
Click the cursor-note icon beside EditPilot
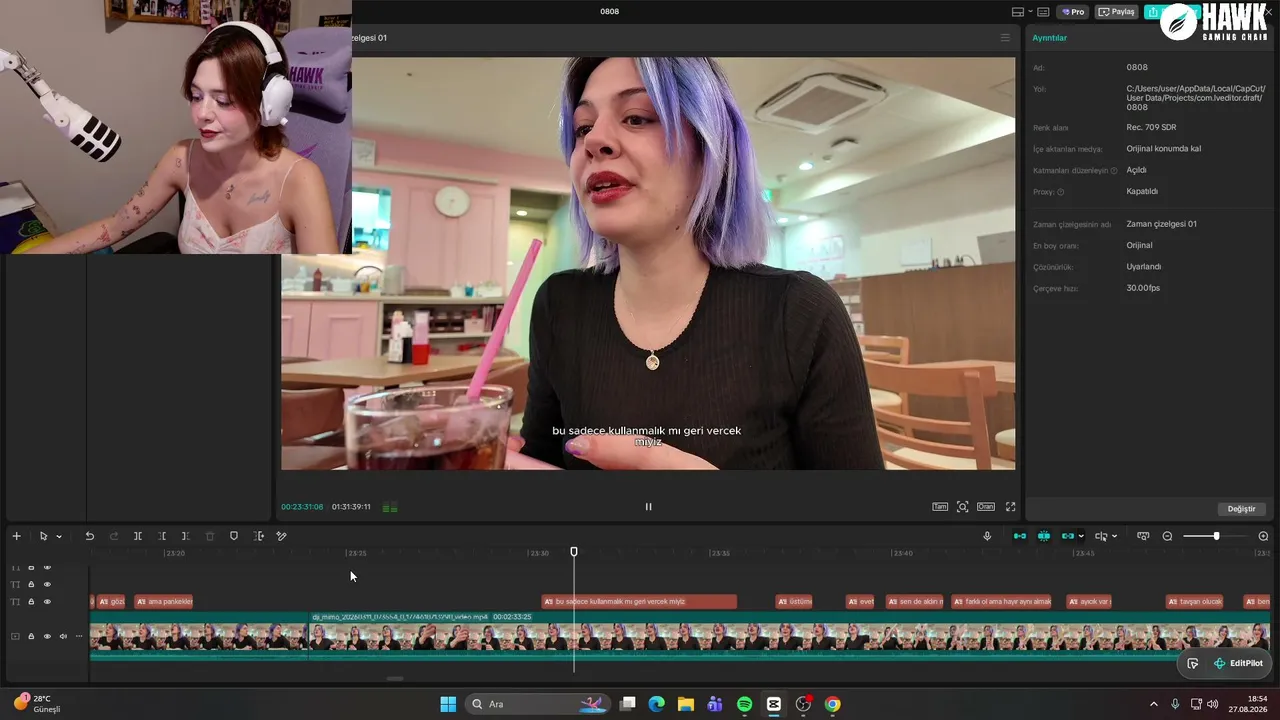coord(1193,663)
